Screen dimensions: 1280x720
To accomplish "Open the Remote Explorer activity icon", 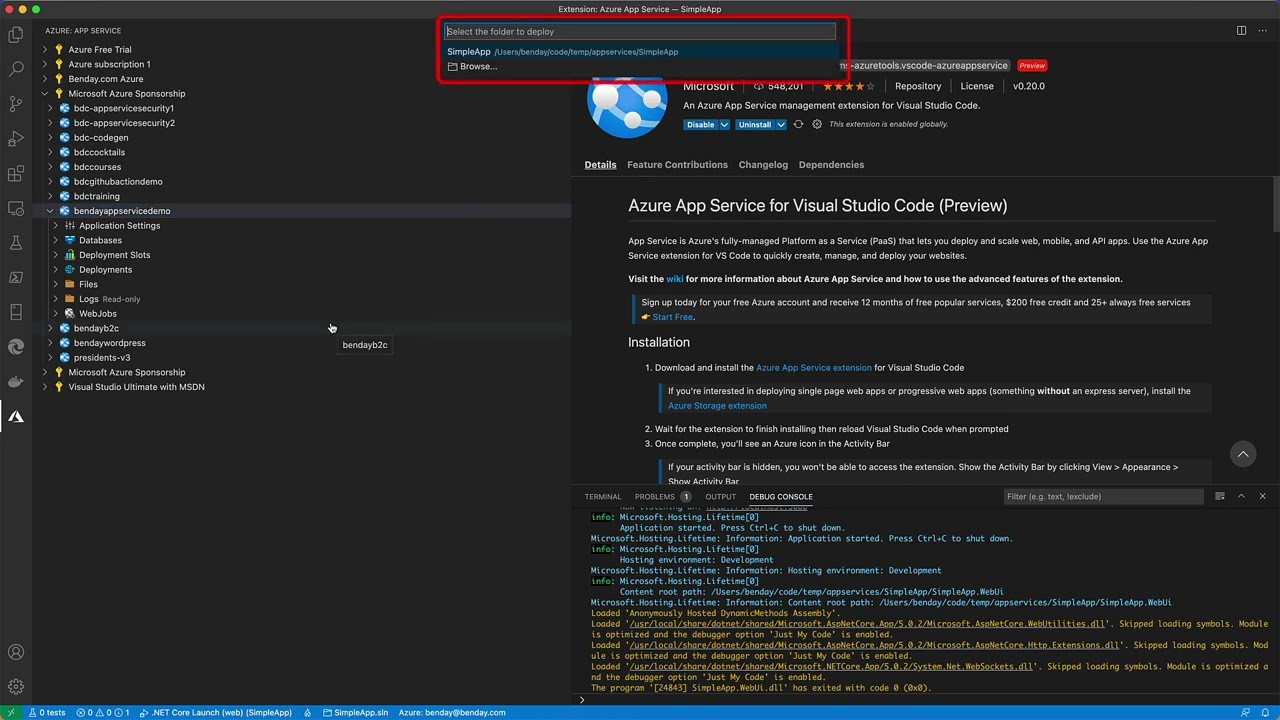I will pyautogui.click(x=16, y=208).
